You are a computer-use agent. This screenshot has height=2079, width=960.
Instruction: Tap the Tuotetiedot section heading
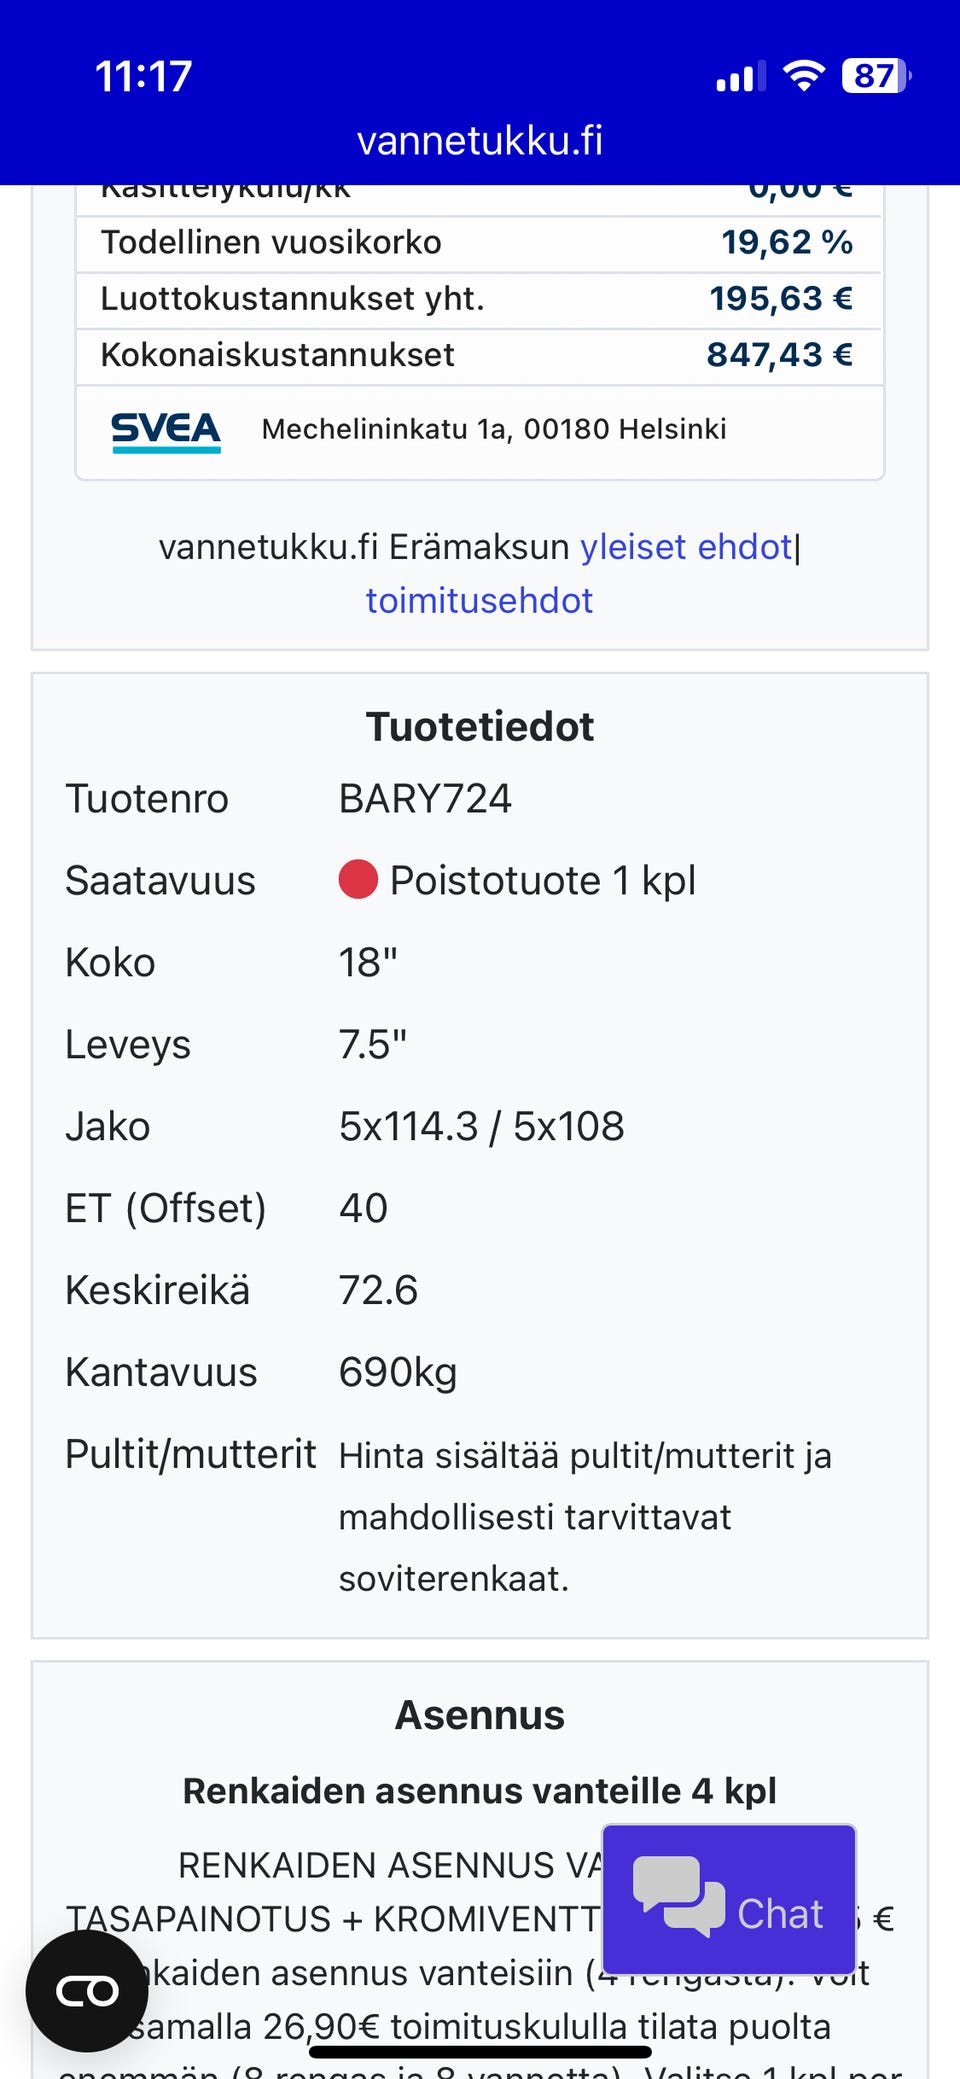pyautogui.click(x=480, y=727)
